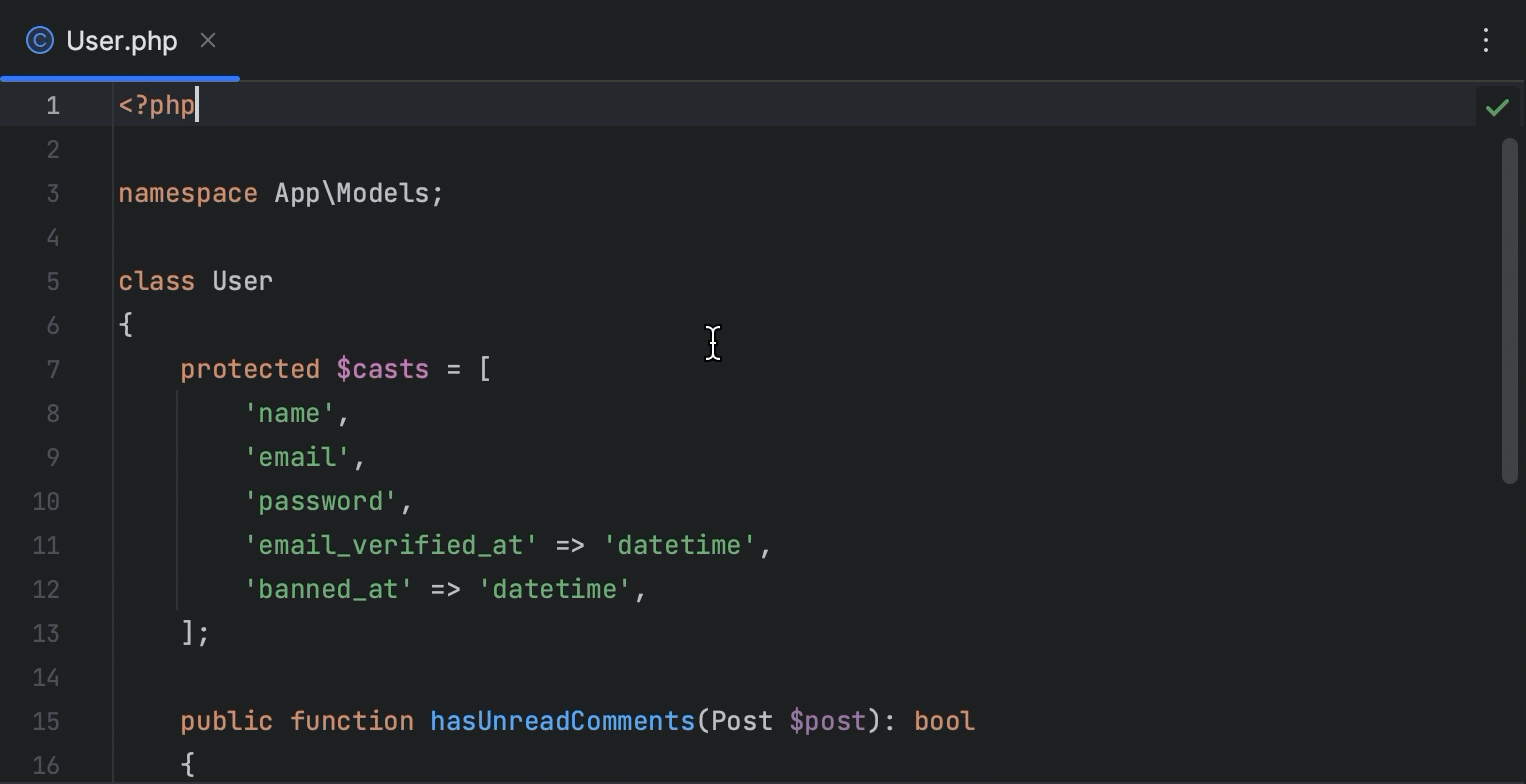Select the 'password' string on line 10
The width and height of the screenshot is (1526, 784).
click(x=322, y=501)
